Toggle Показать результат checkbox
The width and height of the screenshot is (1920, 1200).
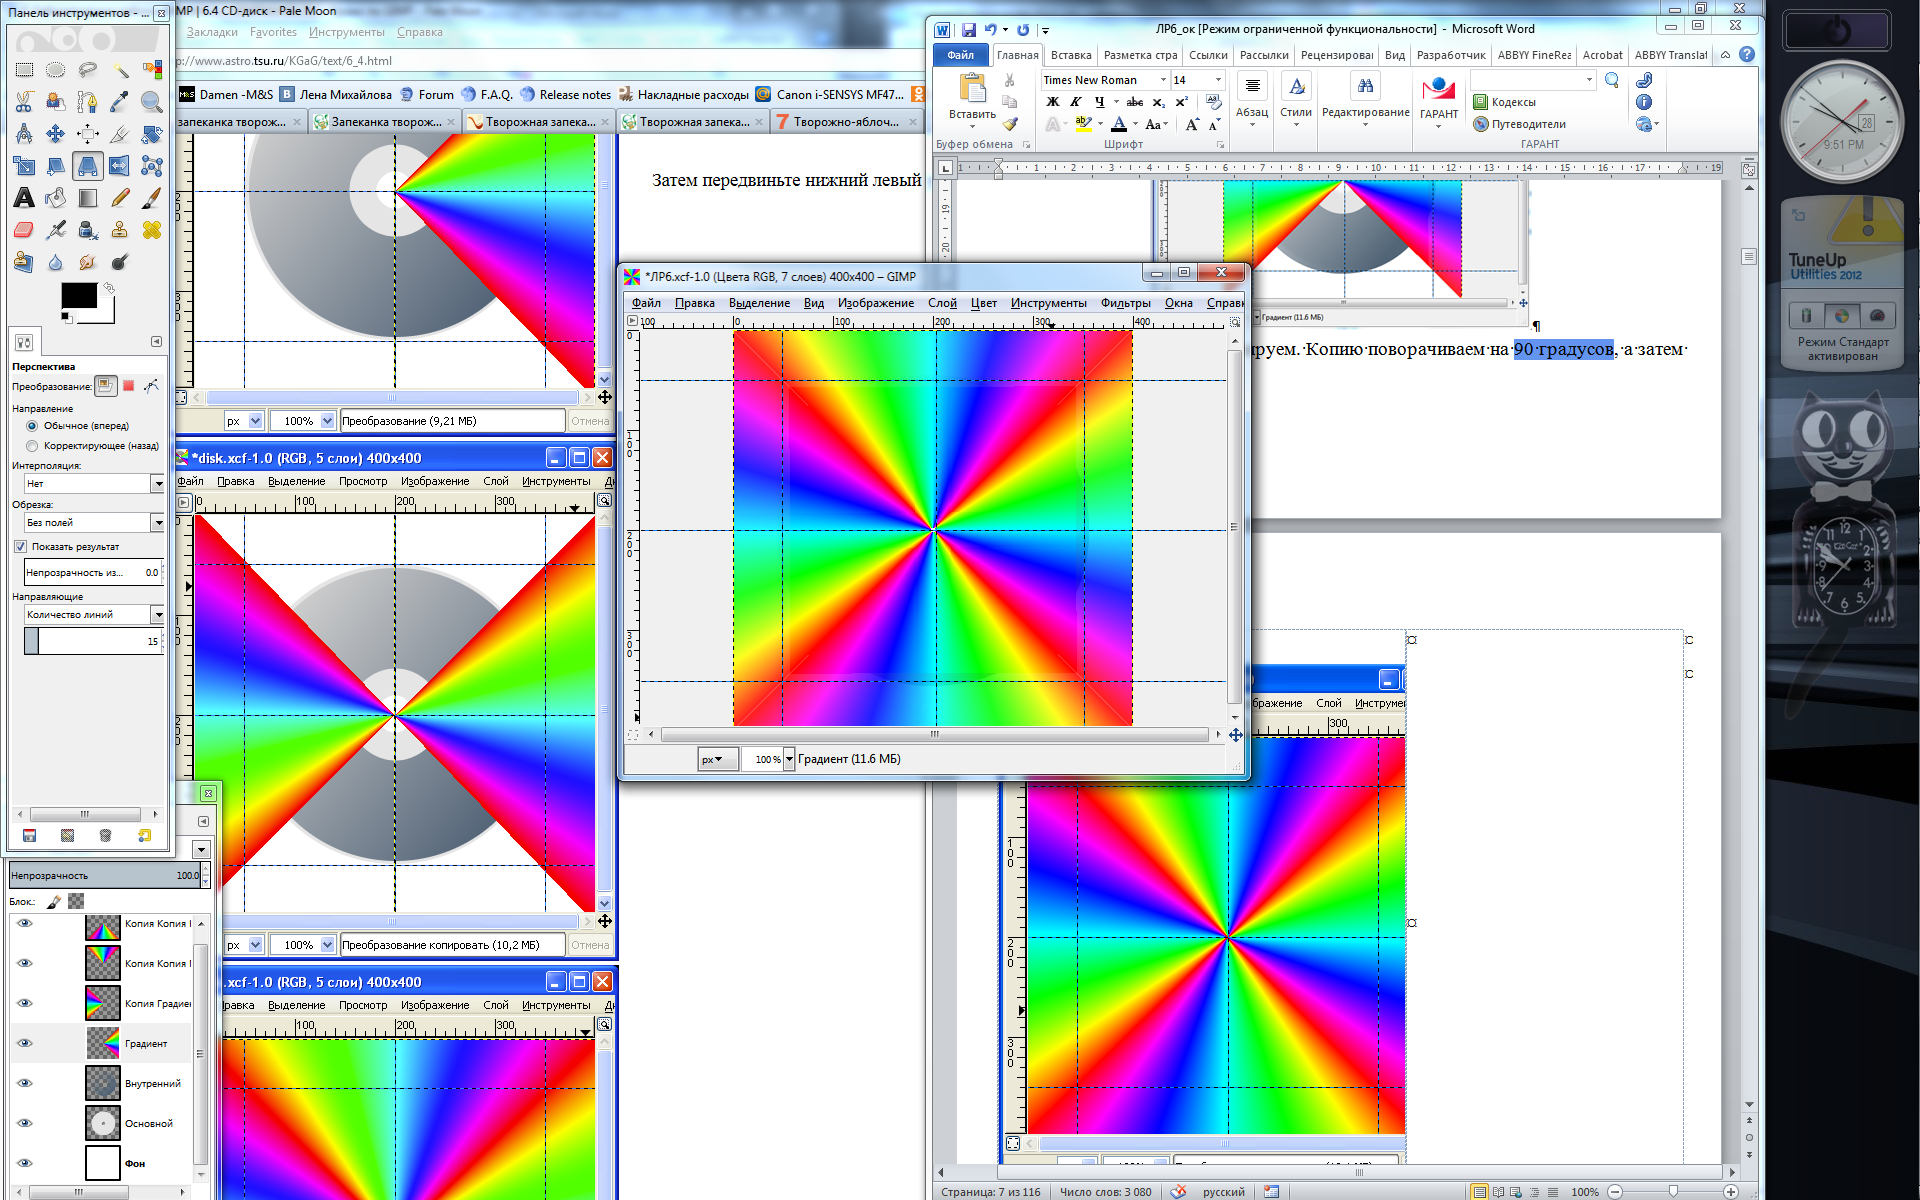click(x=20, y=547)
